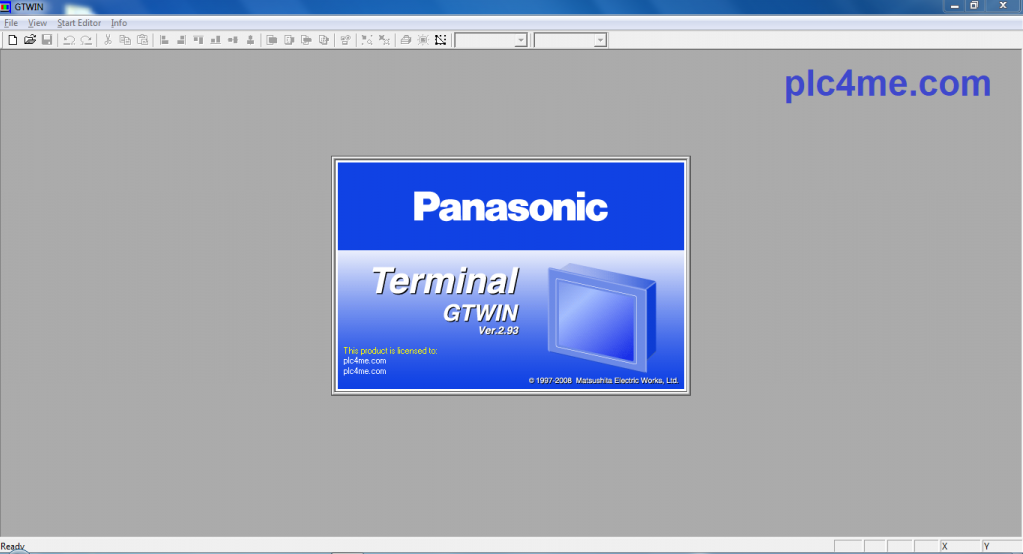Click the Undo arrow icon
1023x554 pixels.
[x=69, y=40]
